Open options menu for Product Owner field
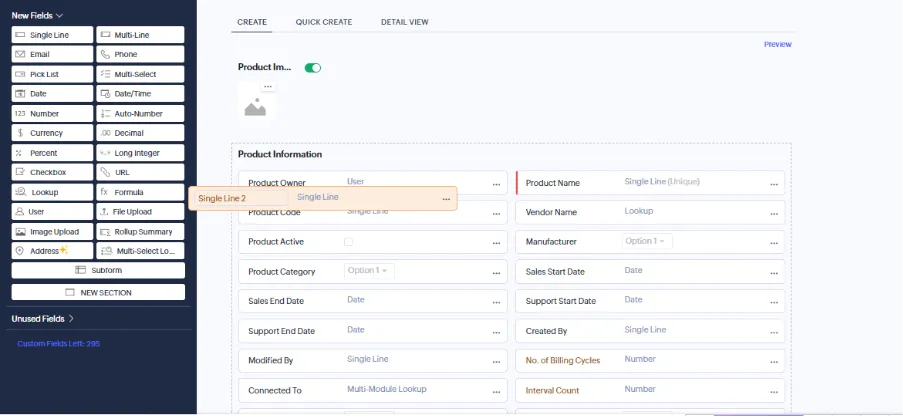 click(496, 185)
